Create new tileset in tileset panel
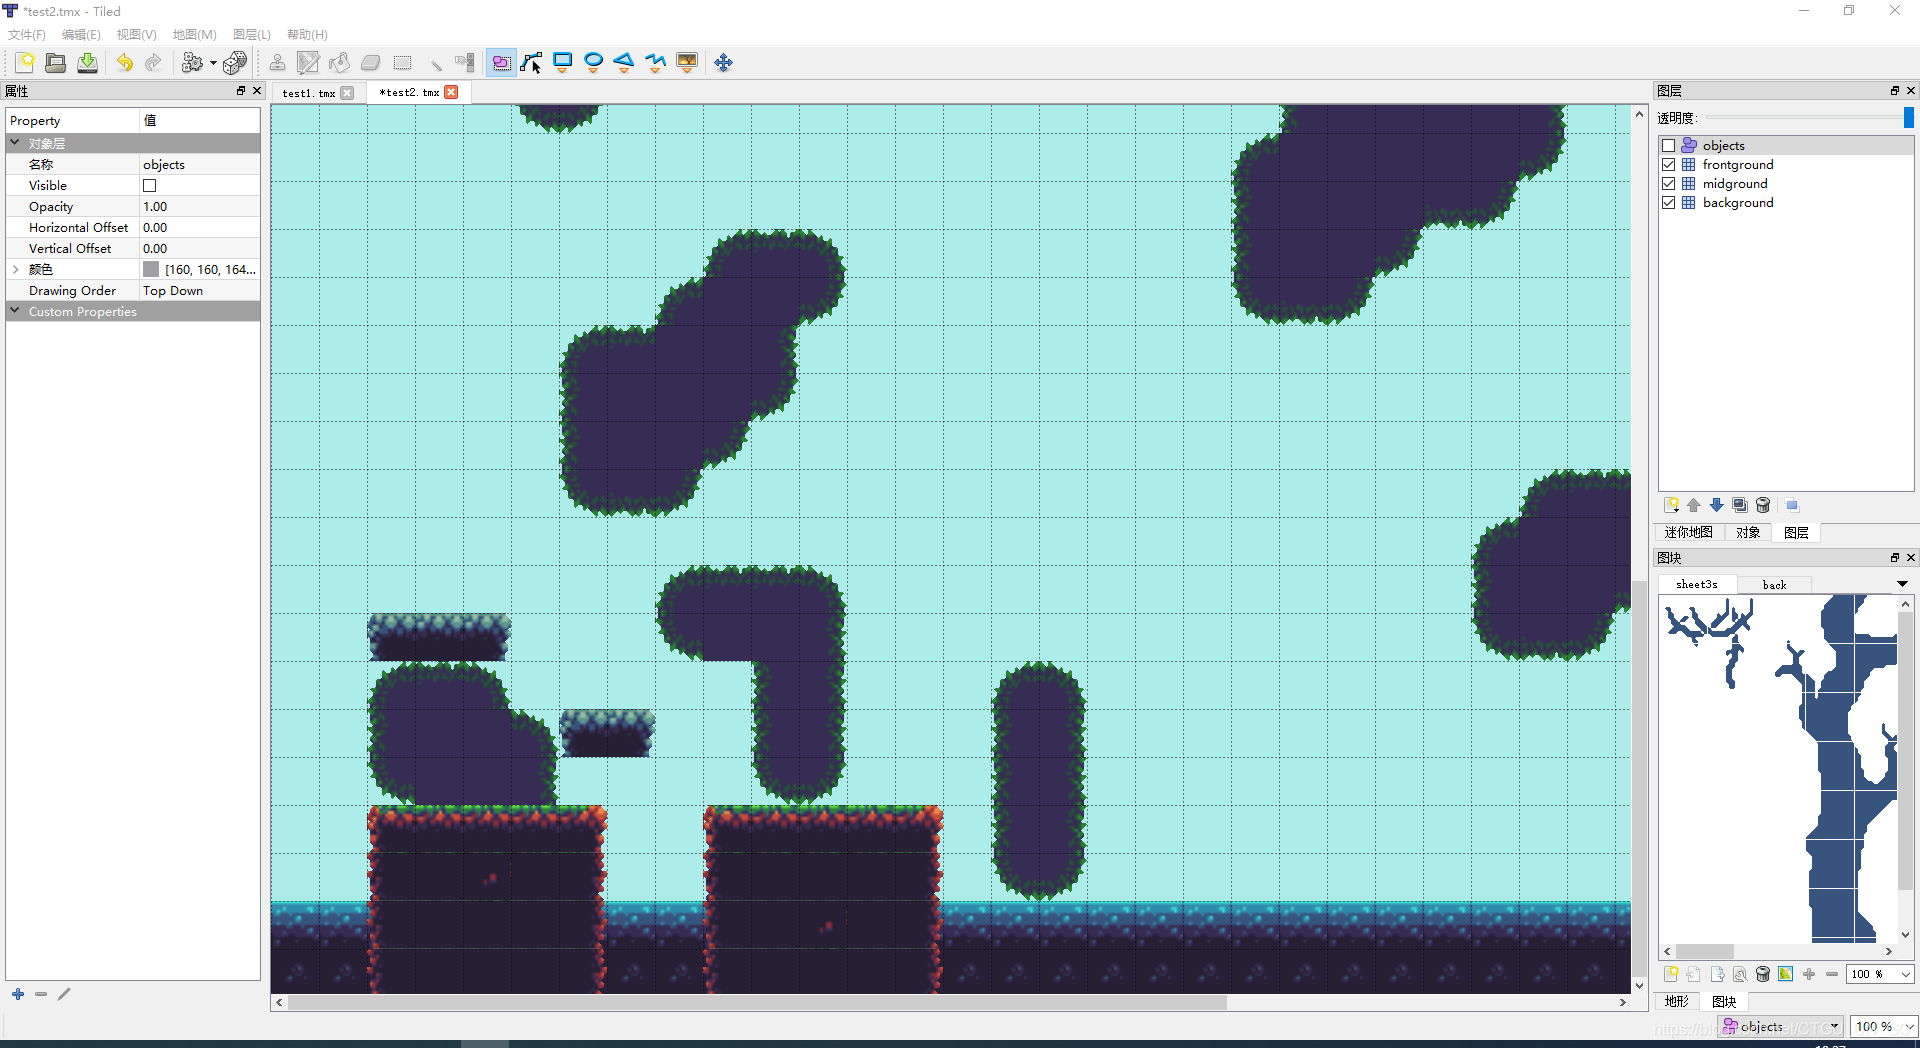This screenshot has height=1048, width=1920. coord(1671,974)
